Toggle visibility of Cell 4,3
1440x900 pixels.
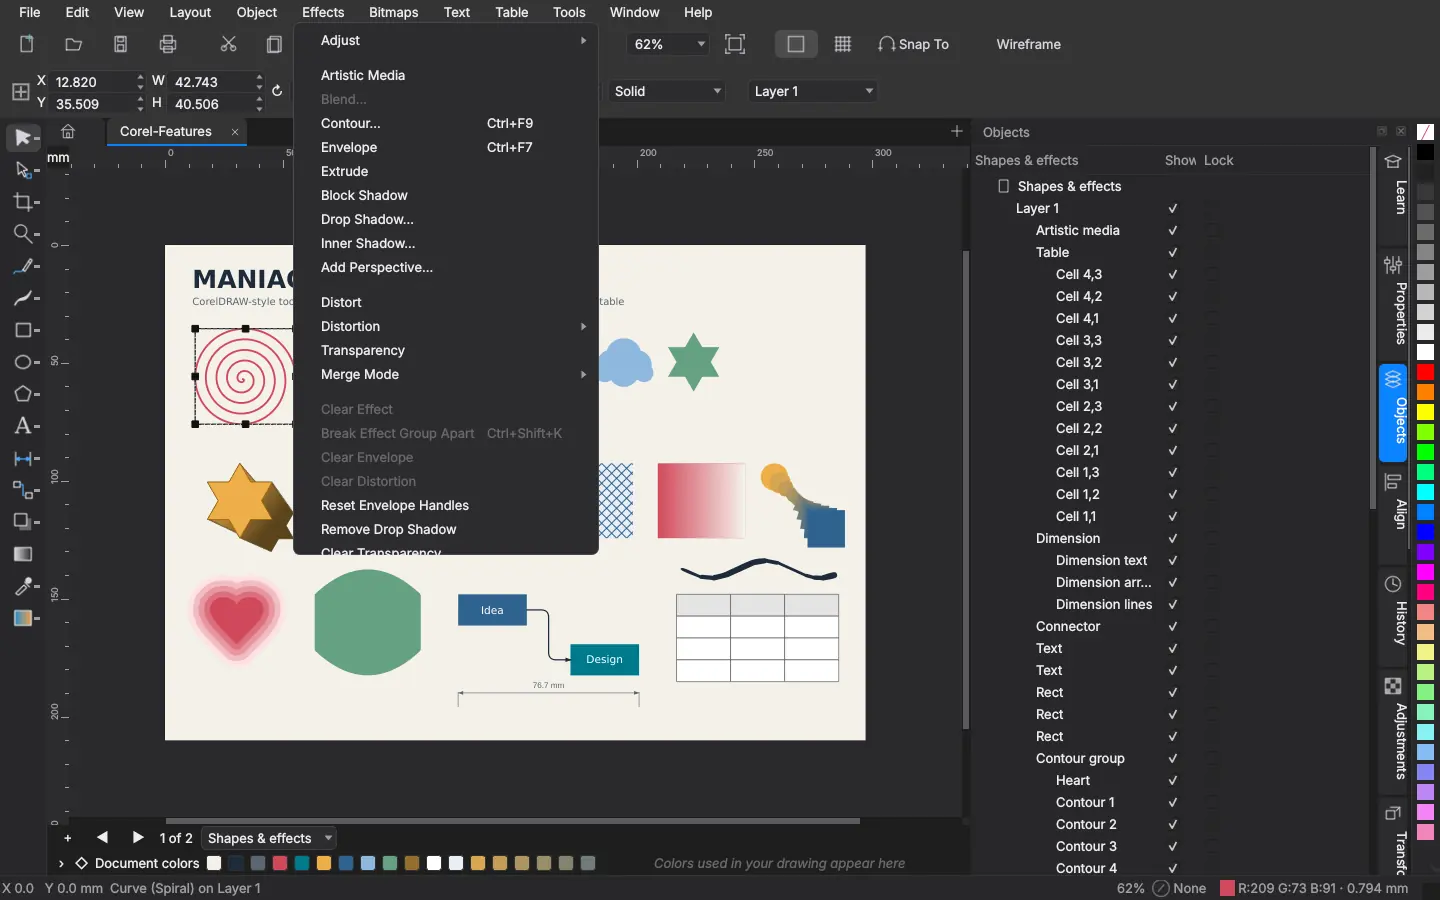point(1173,275)
